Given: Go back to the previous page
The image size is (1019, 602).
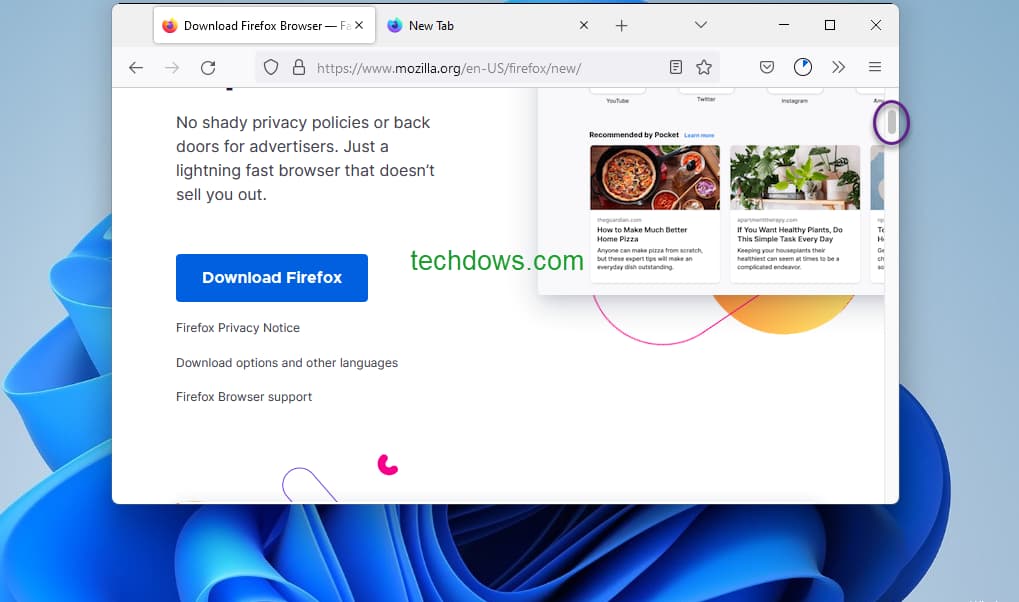Looking at the screenshot, I should (x=136, y=68).
